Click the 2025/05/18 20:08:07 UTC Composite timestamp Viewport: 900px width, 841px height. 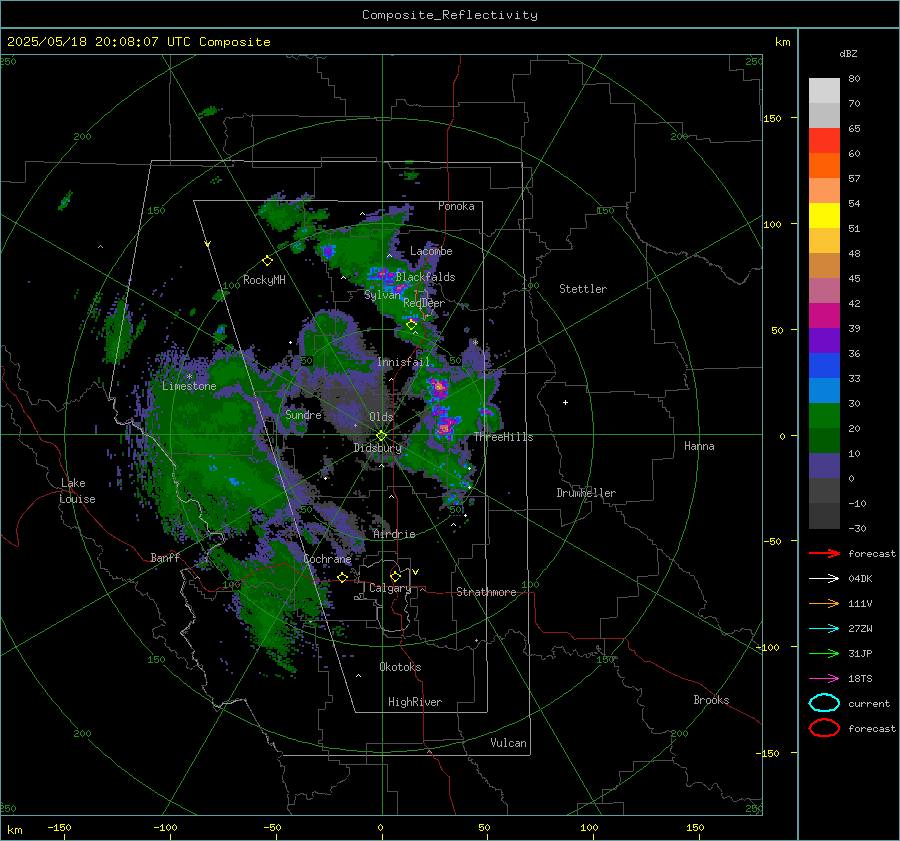[x=138, y=42]
